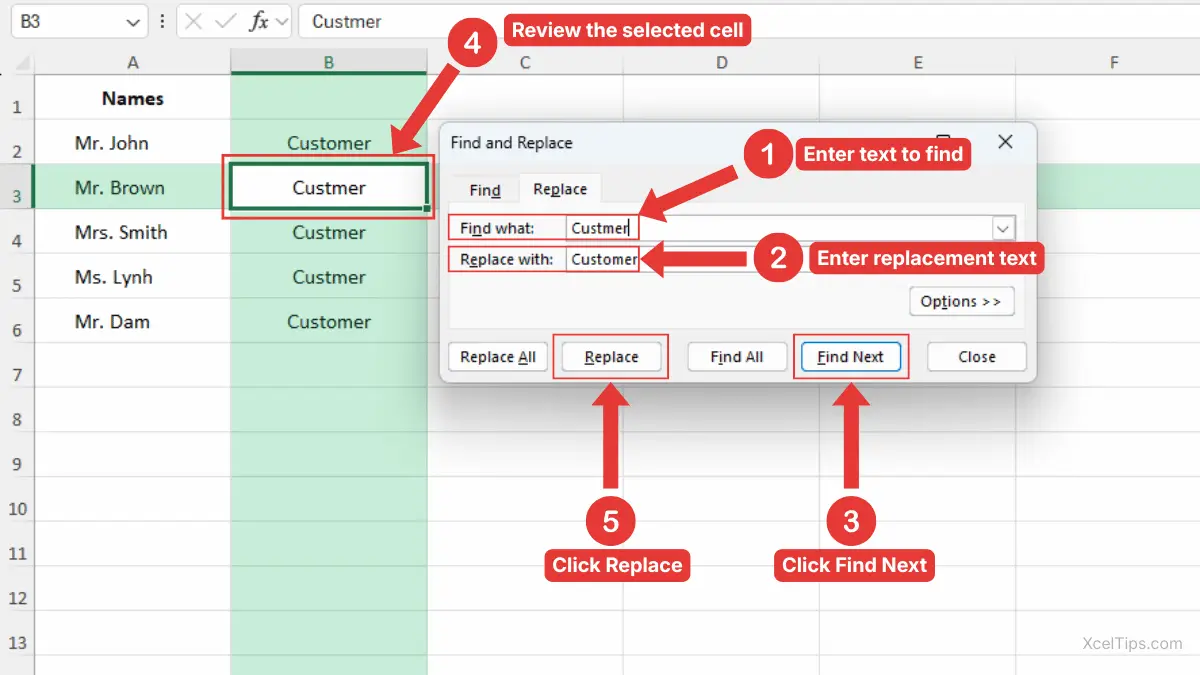Click the Mr. Dam cell

pyautogui.click(x=133, y=322)
